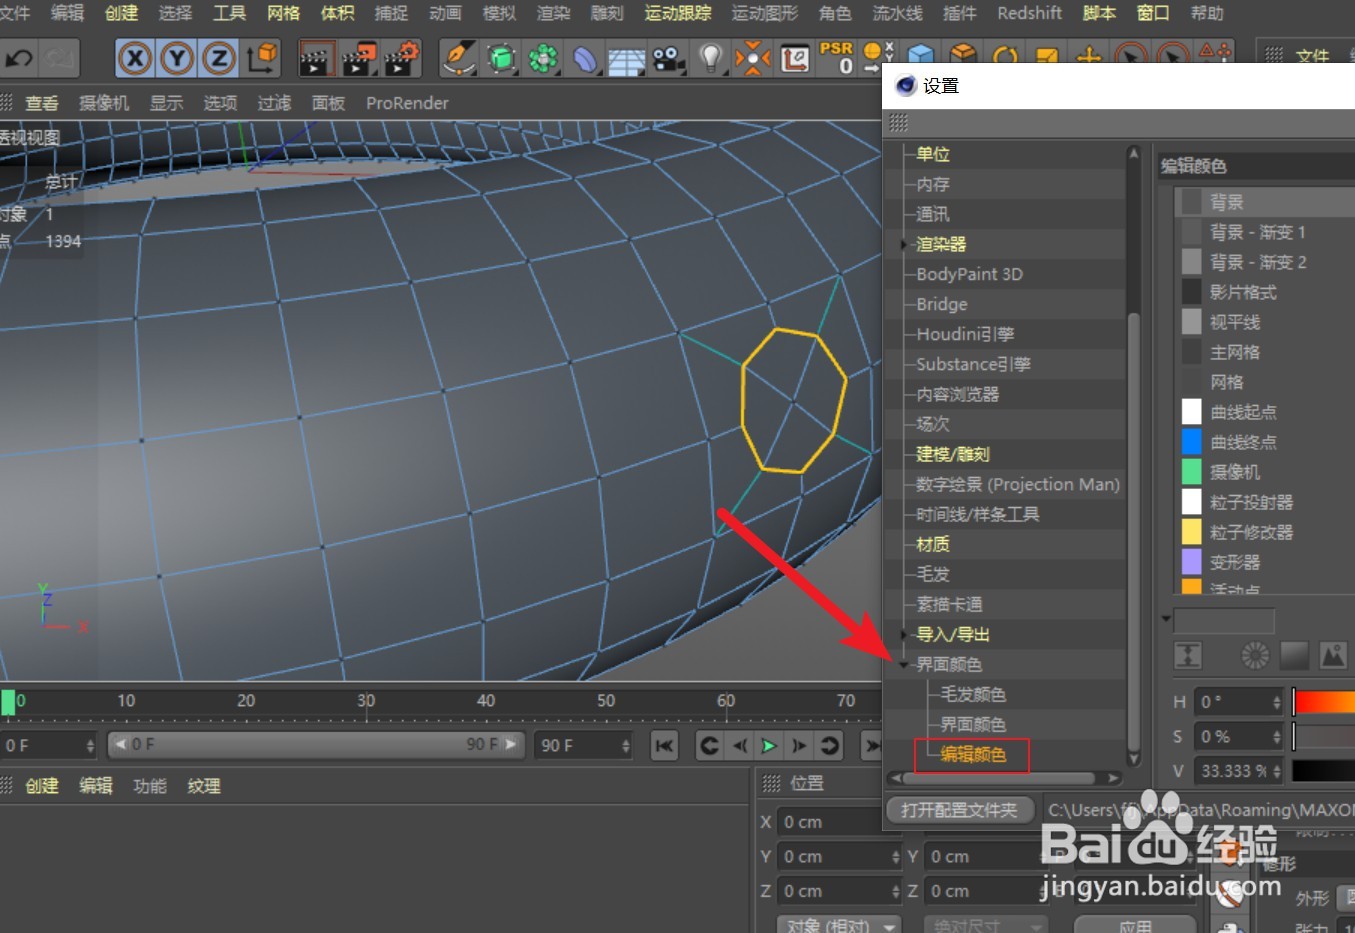Open viewport ProRender menu

407,103
